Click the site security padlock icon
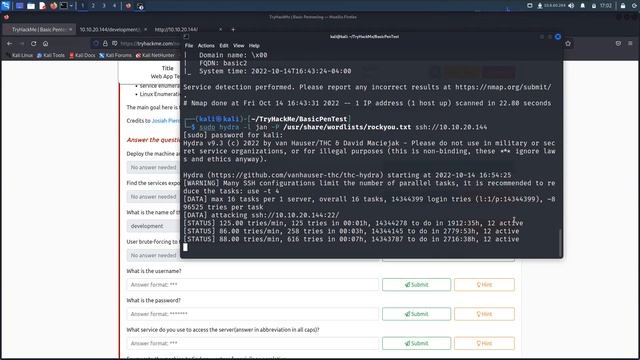The image size is (640, 360). 105,43
